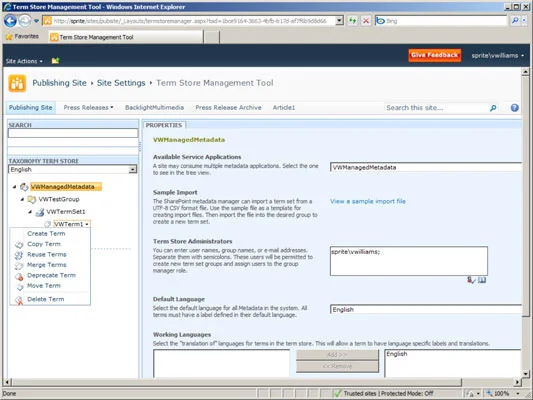This screenshot has height=400, width=533.
Task: Click the Term Store Administrators text box
Action: 409,261
